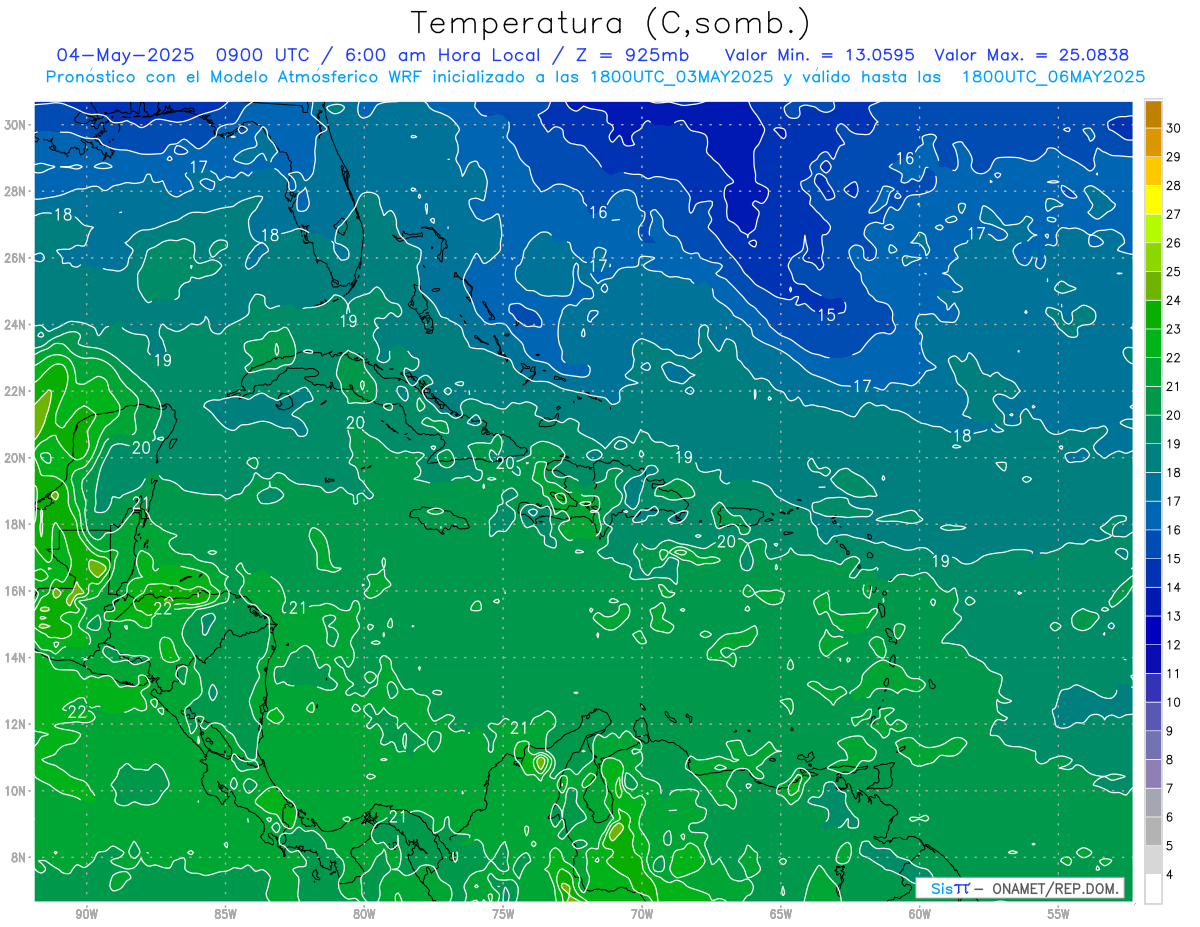Click the legend color band between 15 and 16
1200x927 pixels.
(1153, 545)
